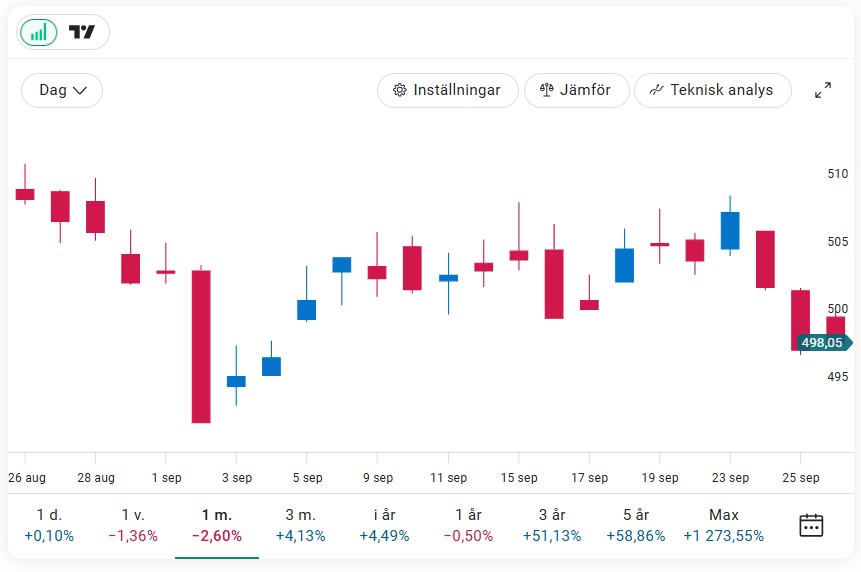Image resolution: width=861 pixels, height=572 pixels.
Task: Select the 3 år period tab
Action: click(552, 525)
